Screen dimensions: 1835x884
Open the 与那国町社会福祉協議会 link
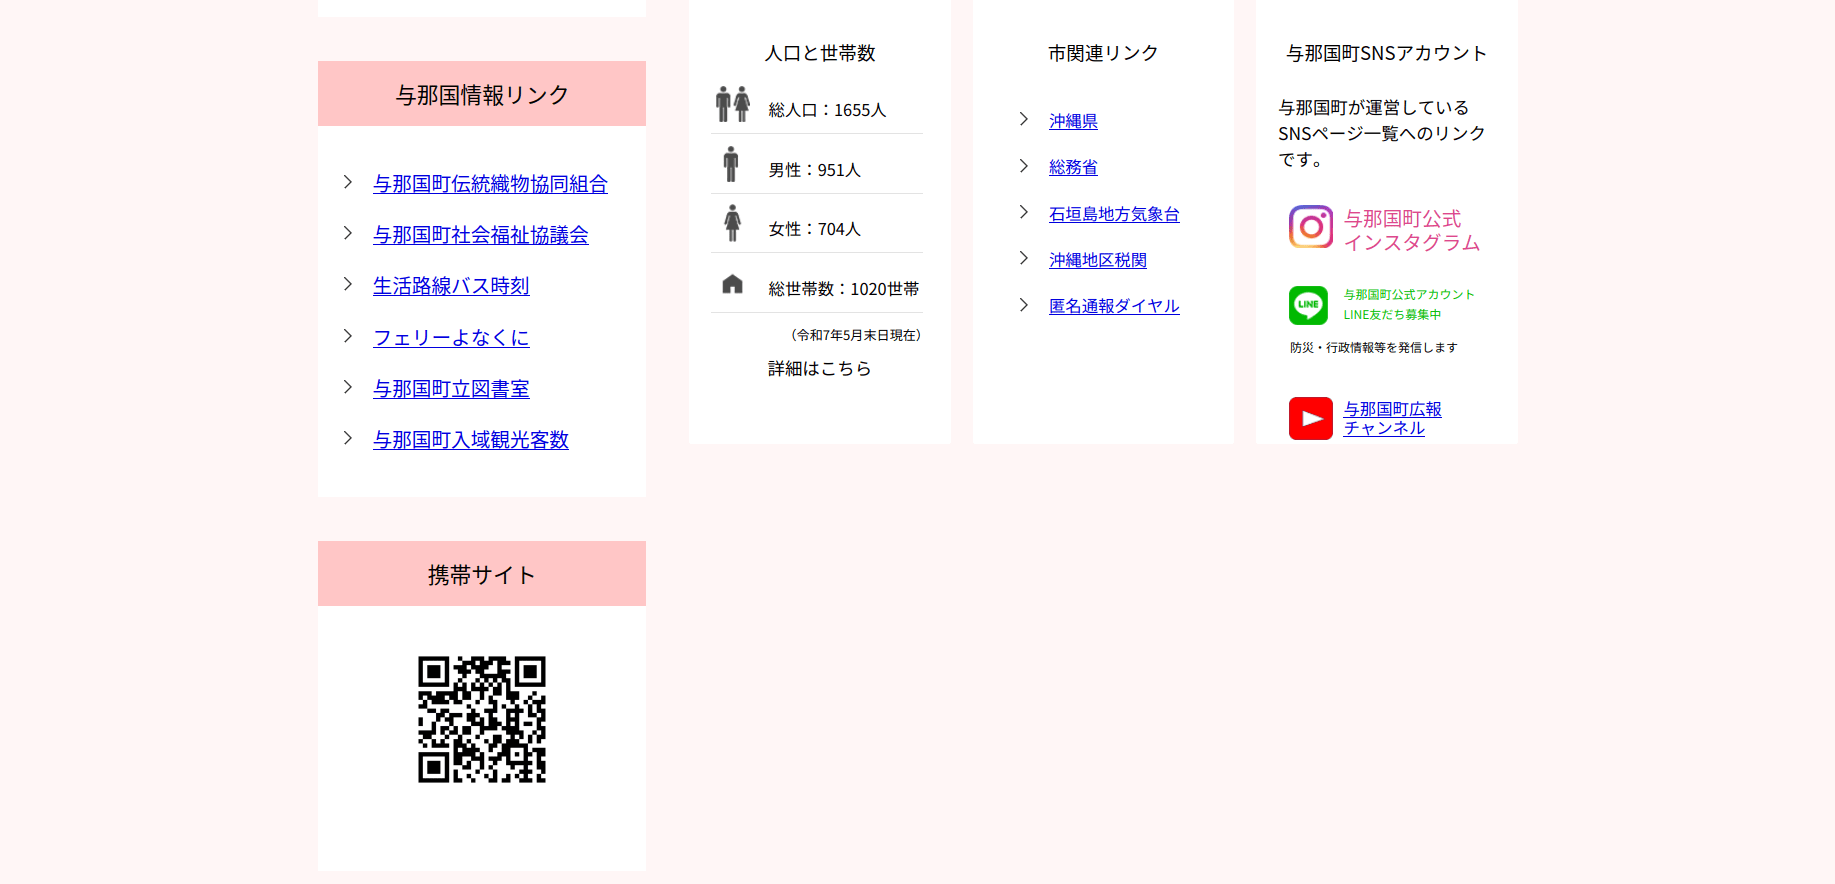point(480,235)
